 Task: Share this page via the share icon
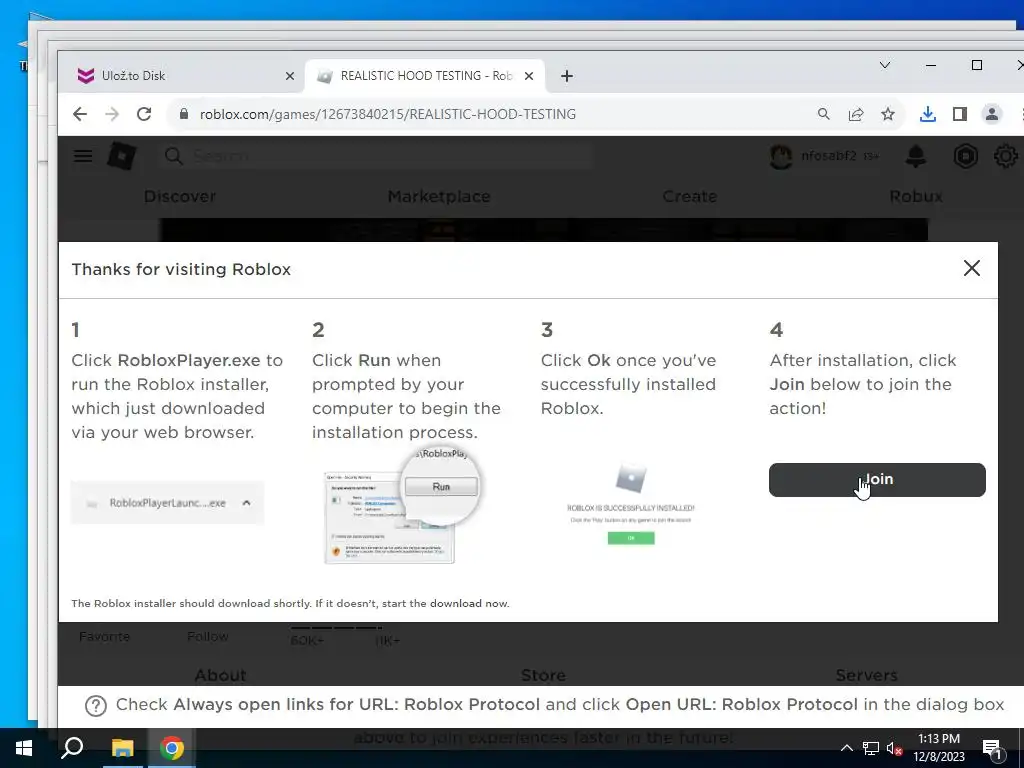point(856,114)
